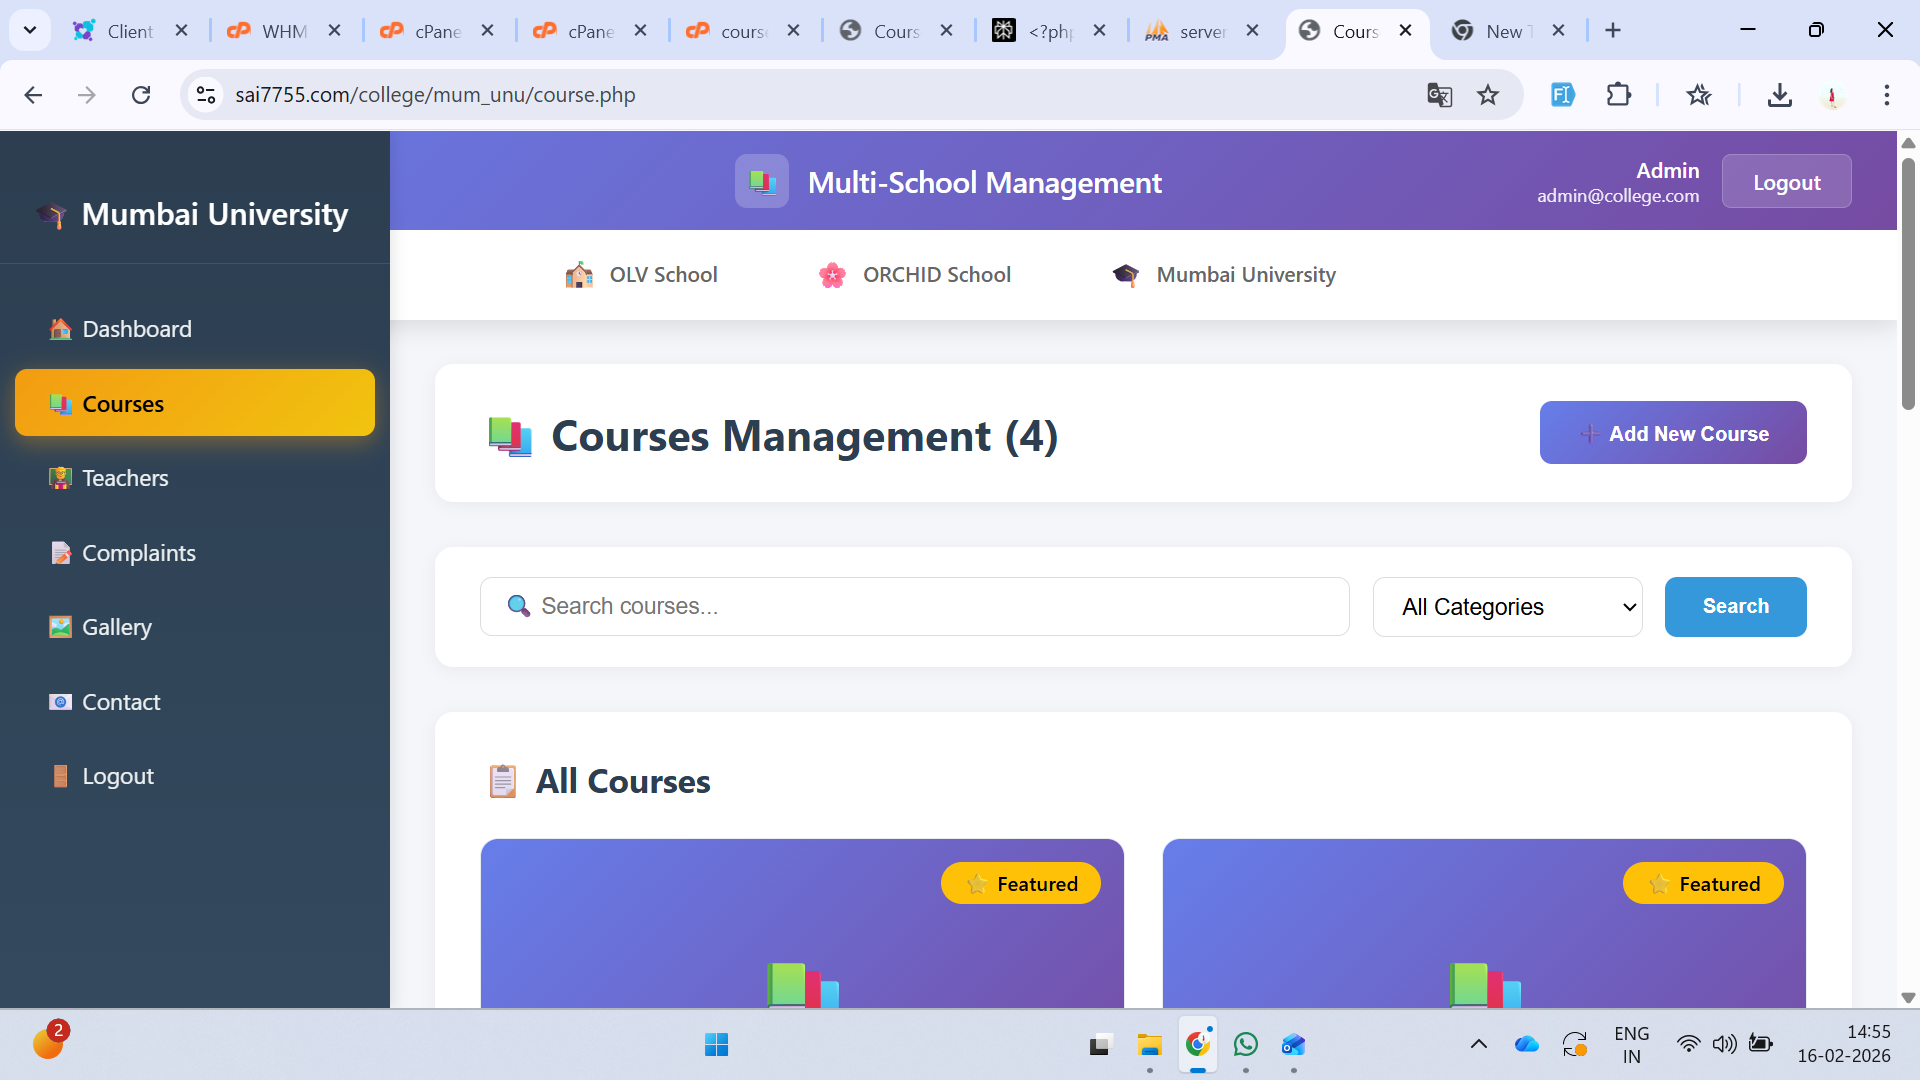
Task: Switch to the ORCHID School tab
Action: click(914, 275)
